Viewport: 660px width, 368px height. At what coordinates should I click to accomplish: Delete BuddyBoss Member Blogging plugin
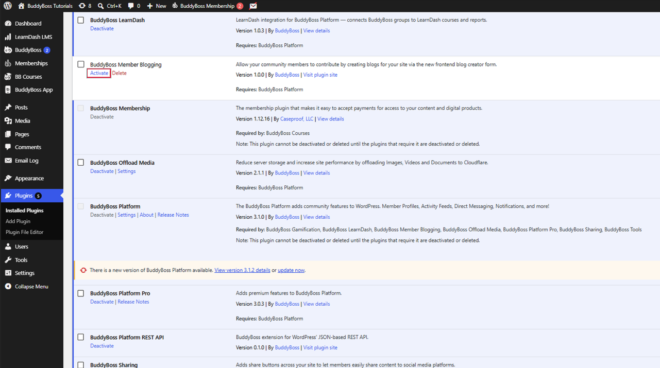(119, 73)
